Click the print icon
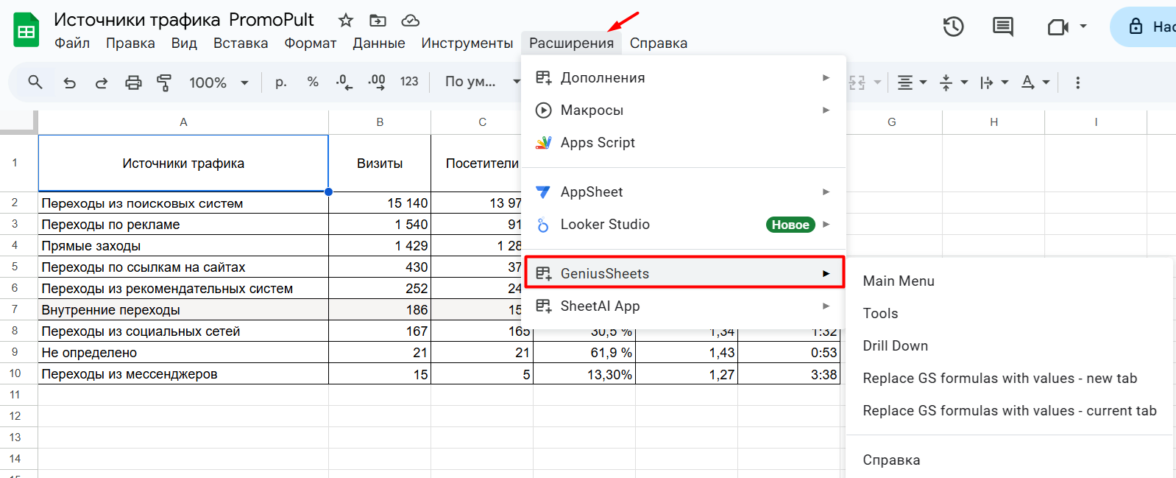1176x478 pixels. coord(133,82)
